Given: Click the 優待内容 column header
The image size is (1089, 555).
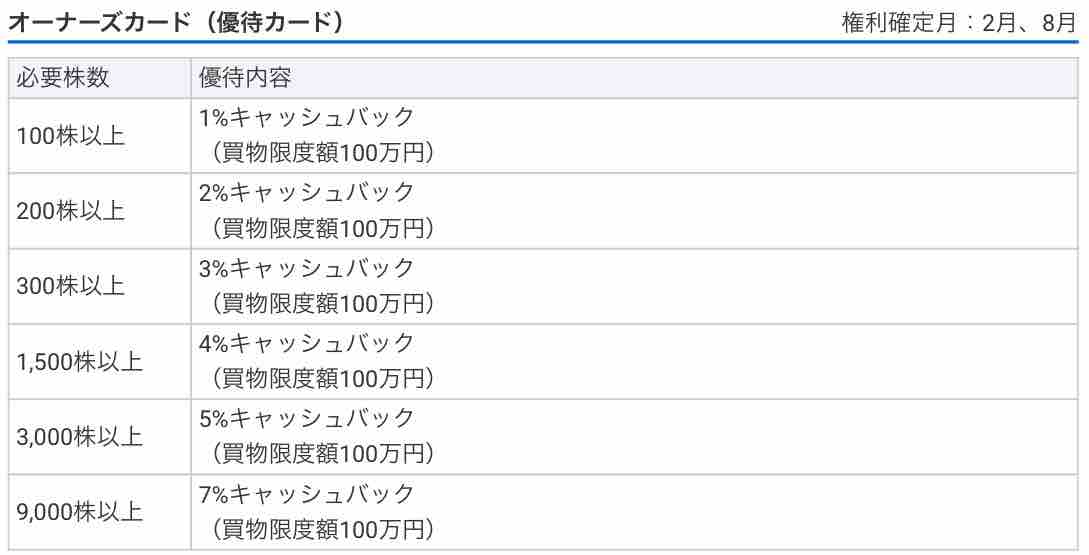Looking at the screenshot, I should [245, 78].
